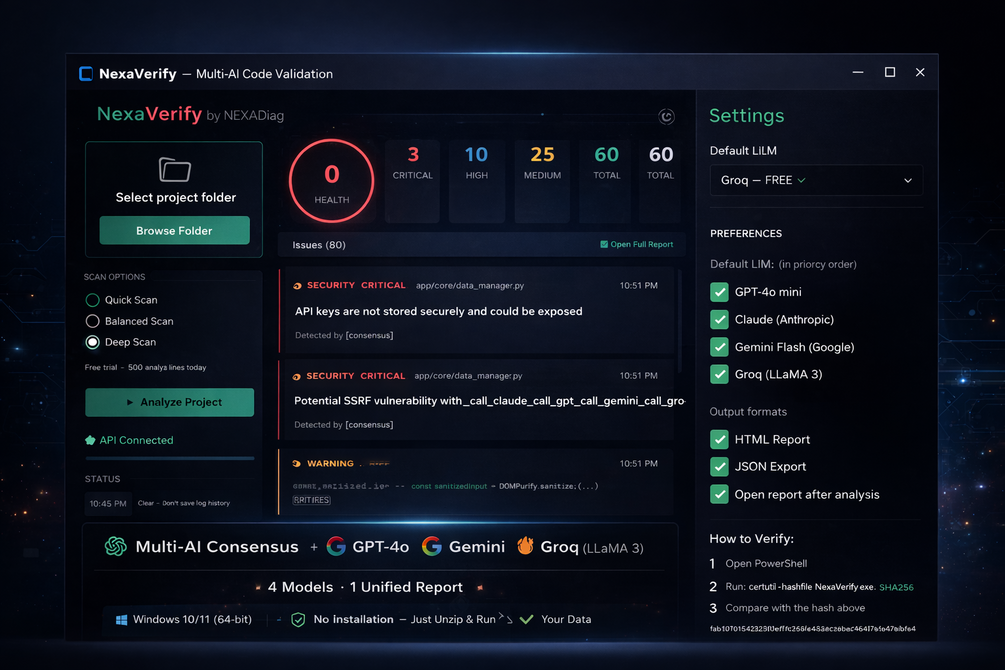Click the issues list scrollbar

(679, 321)
